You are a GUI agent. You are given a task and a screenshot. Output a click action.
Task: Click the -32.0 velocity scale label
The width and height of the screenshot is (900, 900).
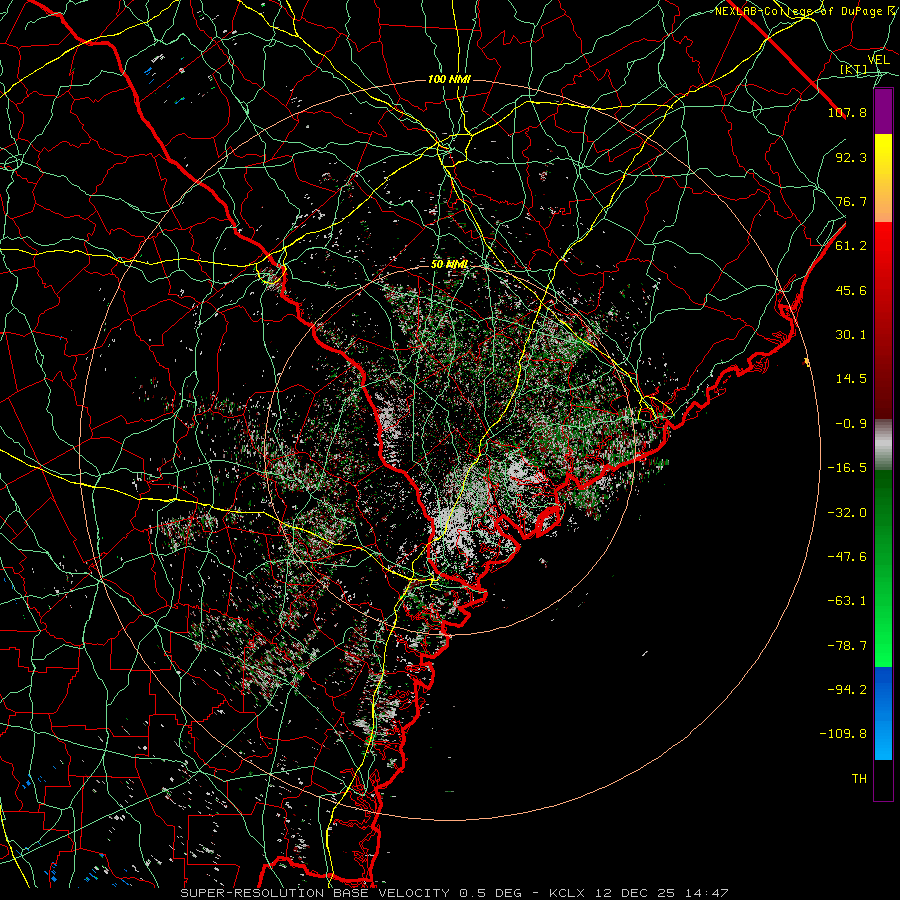(847, 513)
